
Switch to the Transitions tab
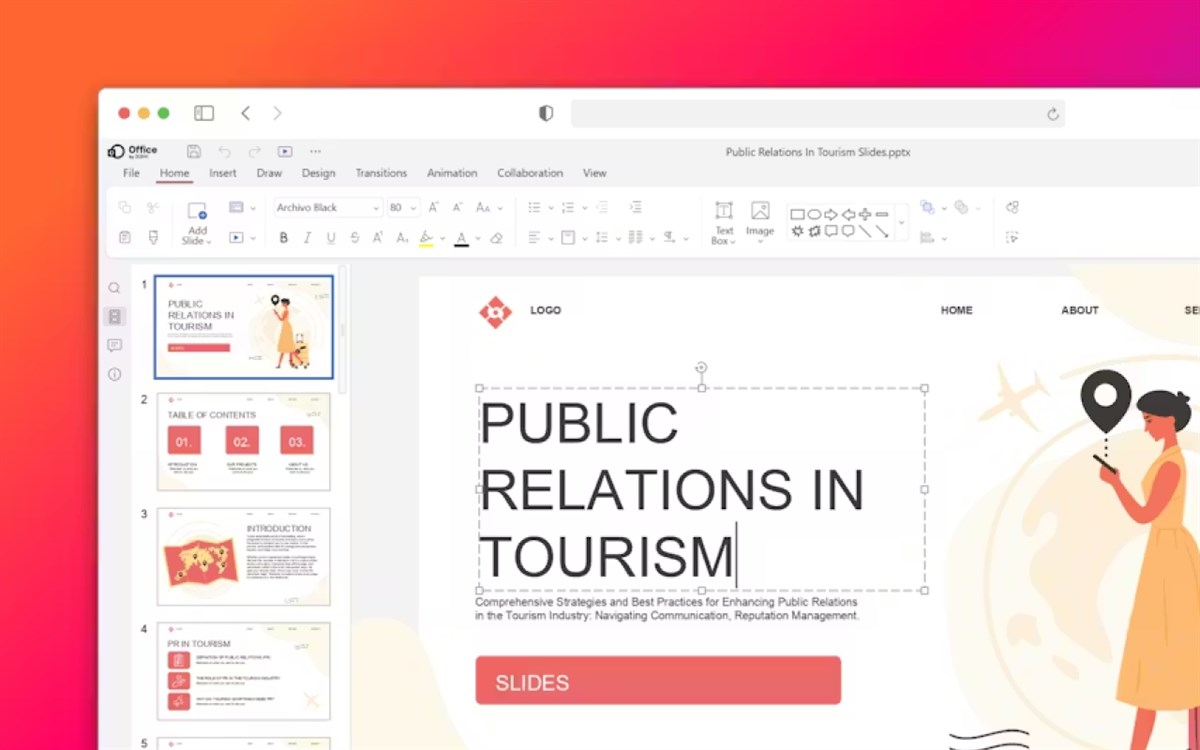[381, 173]
